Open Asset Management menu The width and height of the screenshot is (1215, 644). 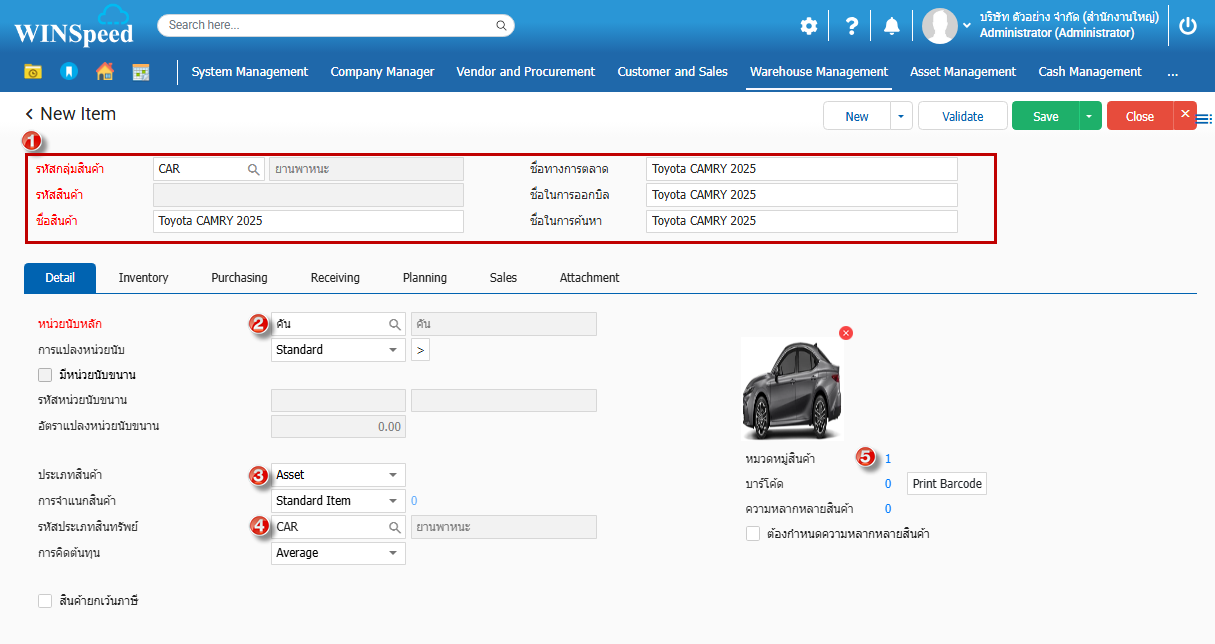tap(962, 72)
